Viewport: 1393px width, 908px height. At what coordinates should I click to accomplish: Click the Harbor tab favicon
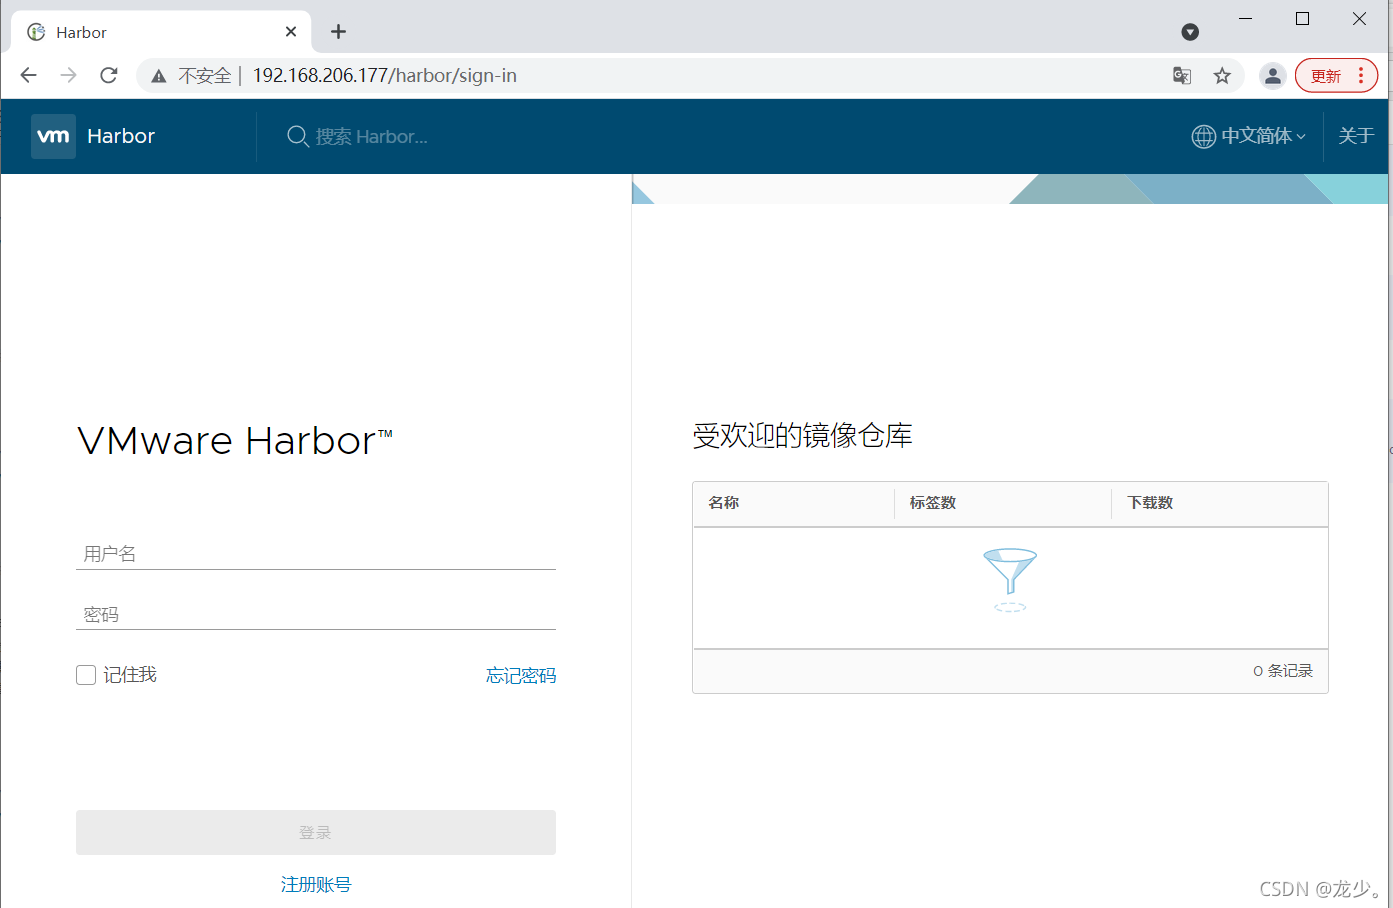click(x=36, y=32)
